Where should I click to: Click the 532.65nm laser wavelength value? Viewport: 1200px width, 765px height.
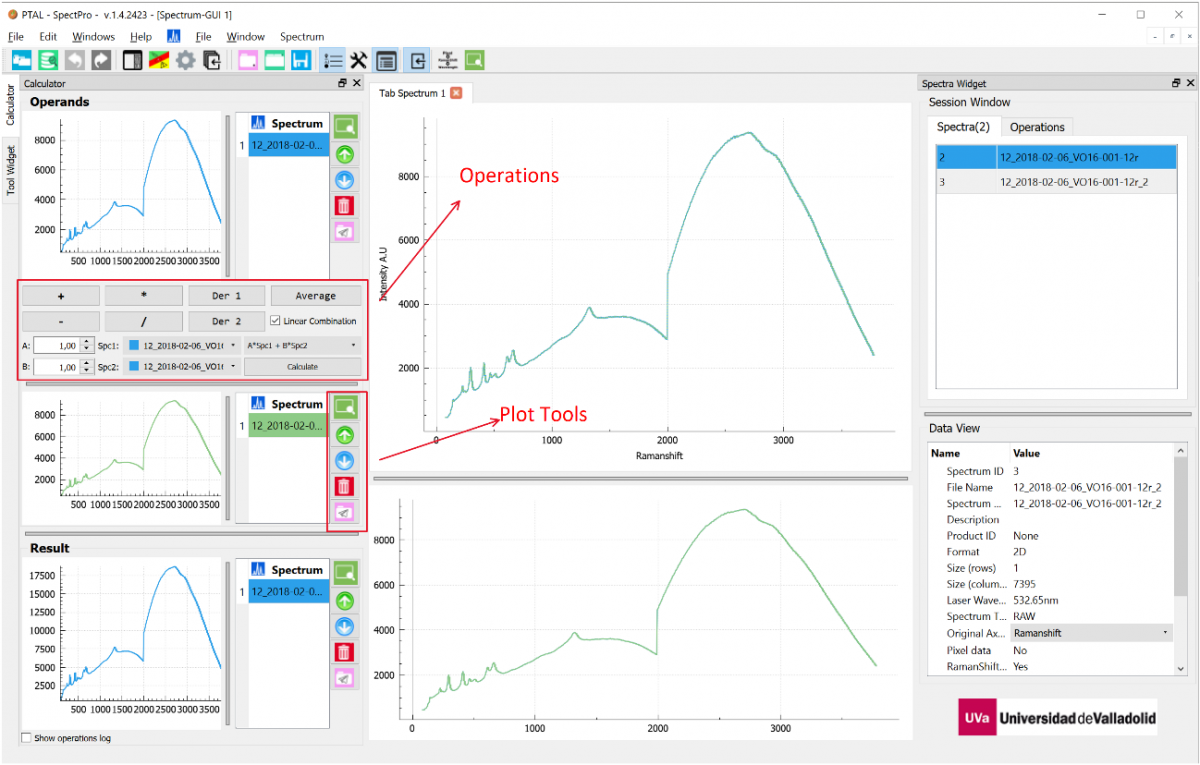(1034, 600)
